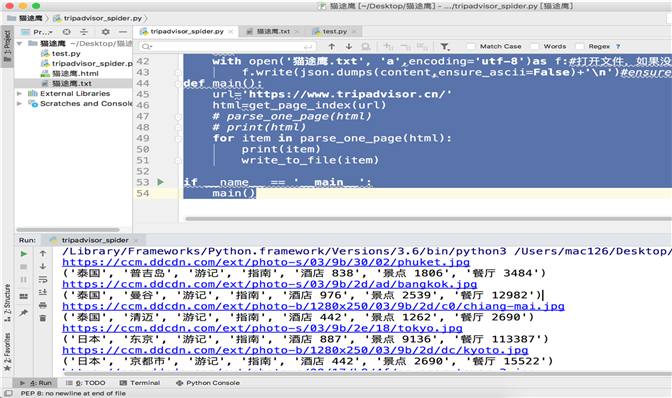
Task: Click the tripadvisor_spider.py breadcrumb in navigation bar
Action: click(102, 18)
